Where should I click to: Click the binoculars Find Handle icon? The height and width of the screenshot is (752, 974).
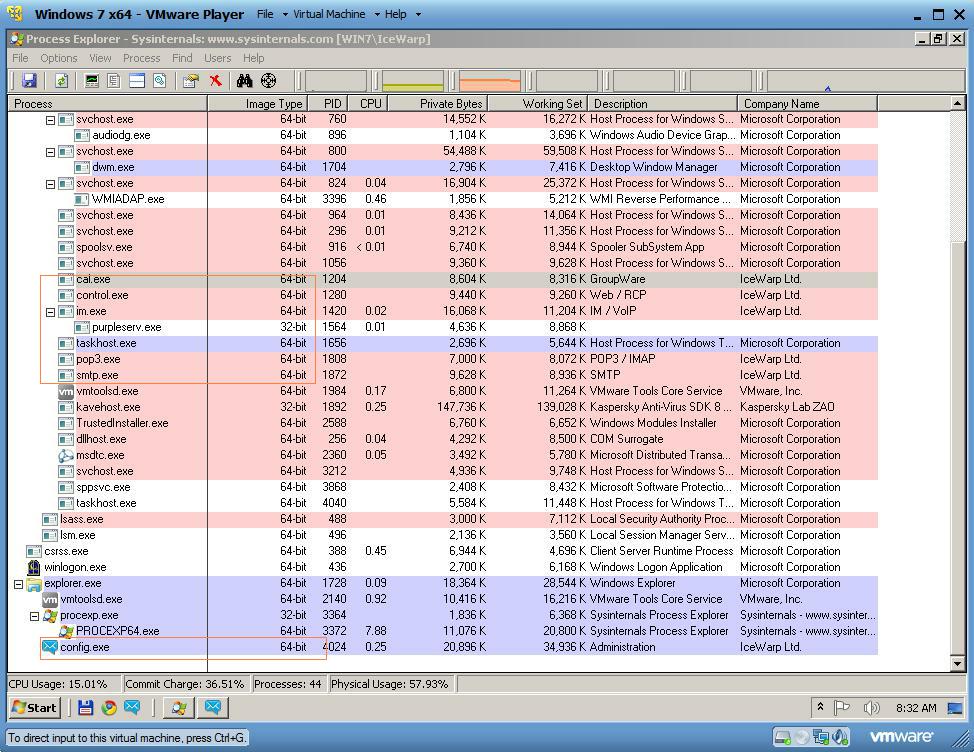[245, 81]
